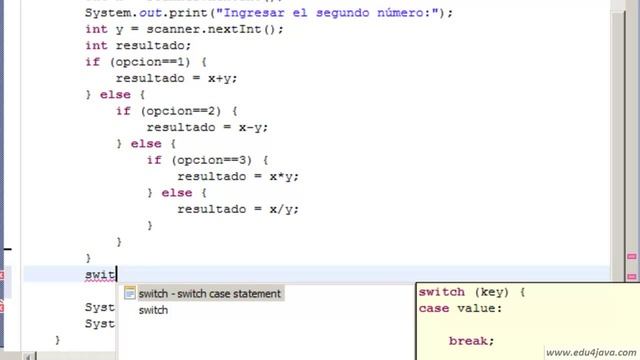Choose the plain 'switch' completion proposal
Image resolution: width=640 pixels, height=360 pixels.
click(x=153, y=310)
